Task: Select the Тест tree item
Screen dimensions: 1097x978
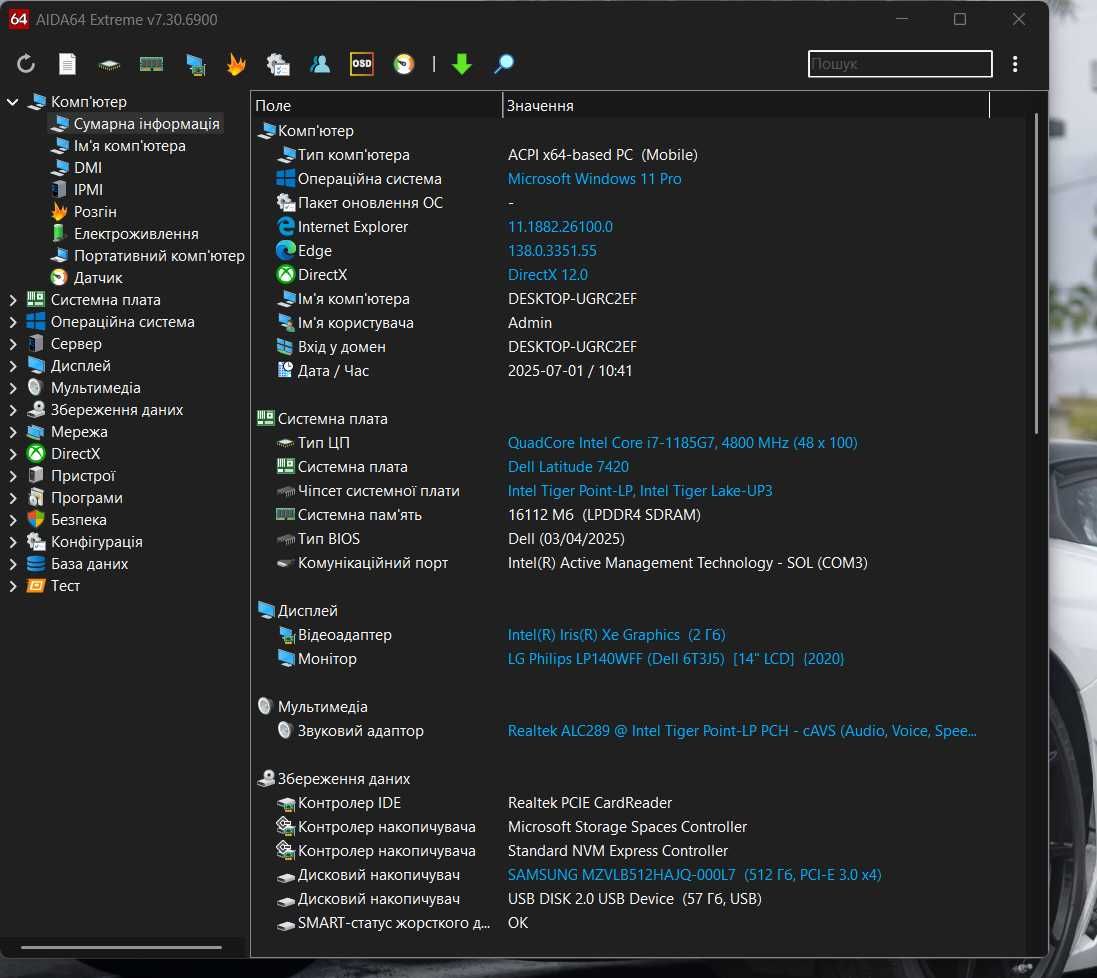Action: 65,586
